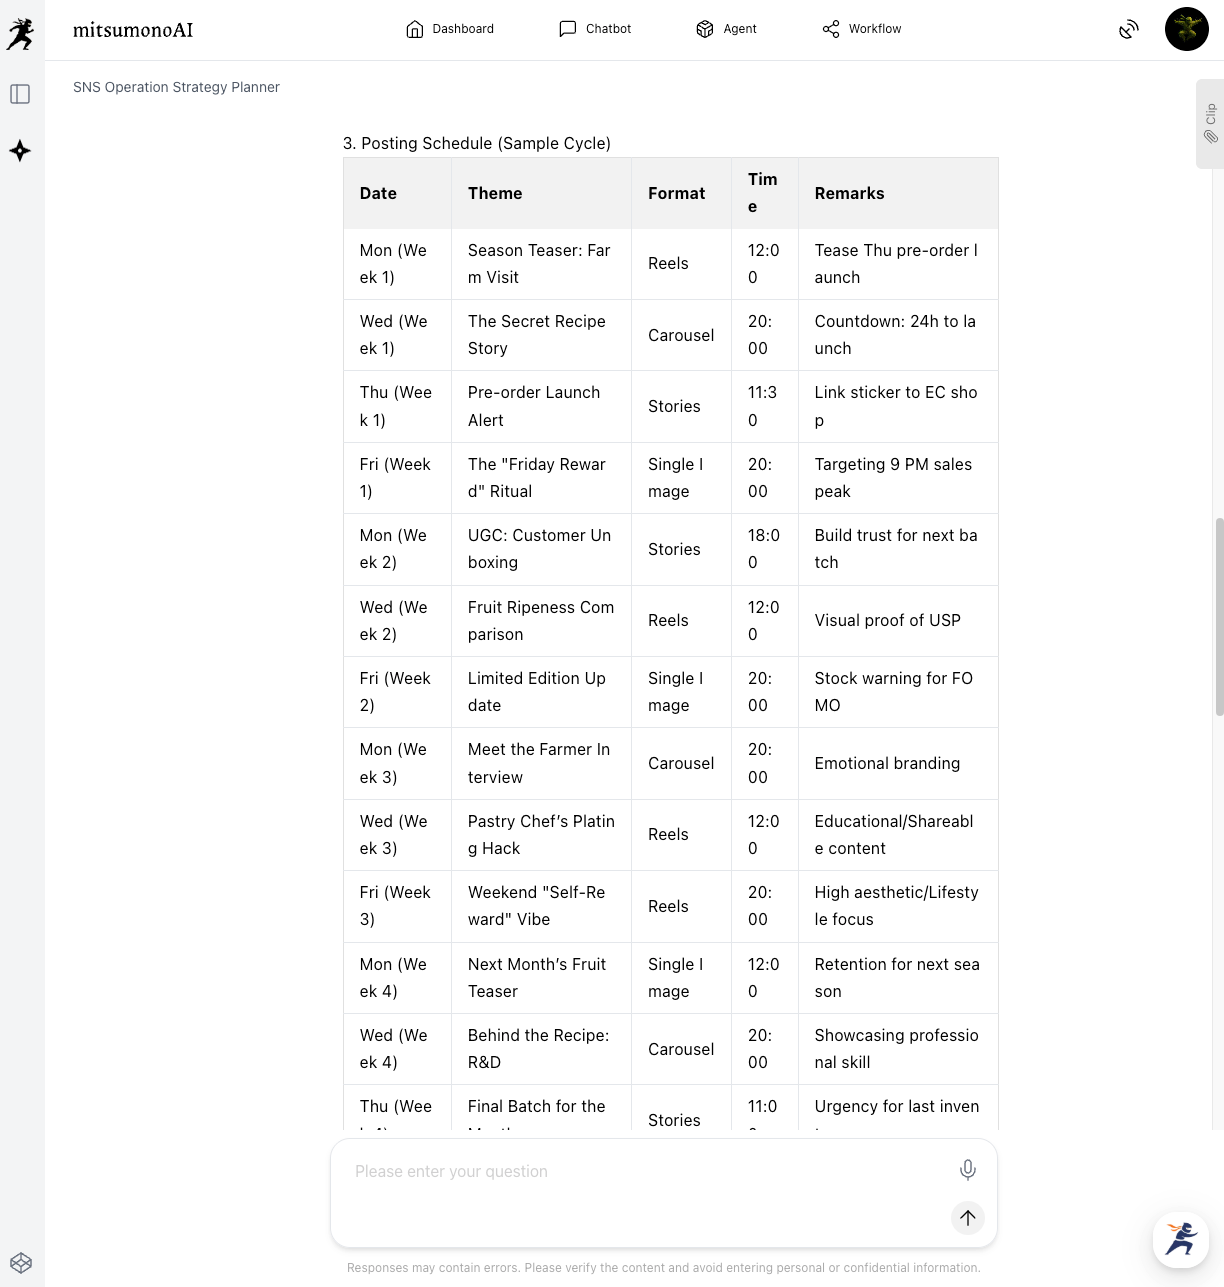Click the microphone voice input icon
Screen dimensions: 1224x1287
coord(968,1169)
